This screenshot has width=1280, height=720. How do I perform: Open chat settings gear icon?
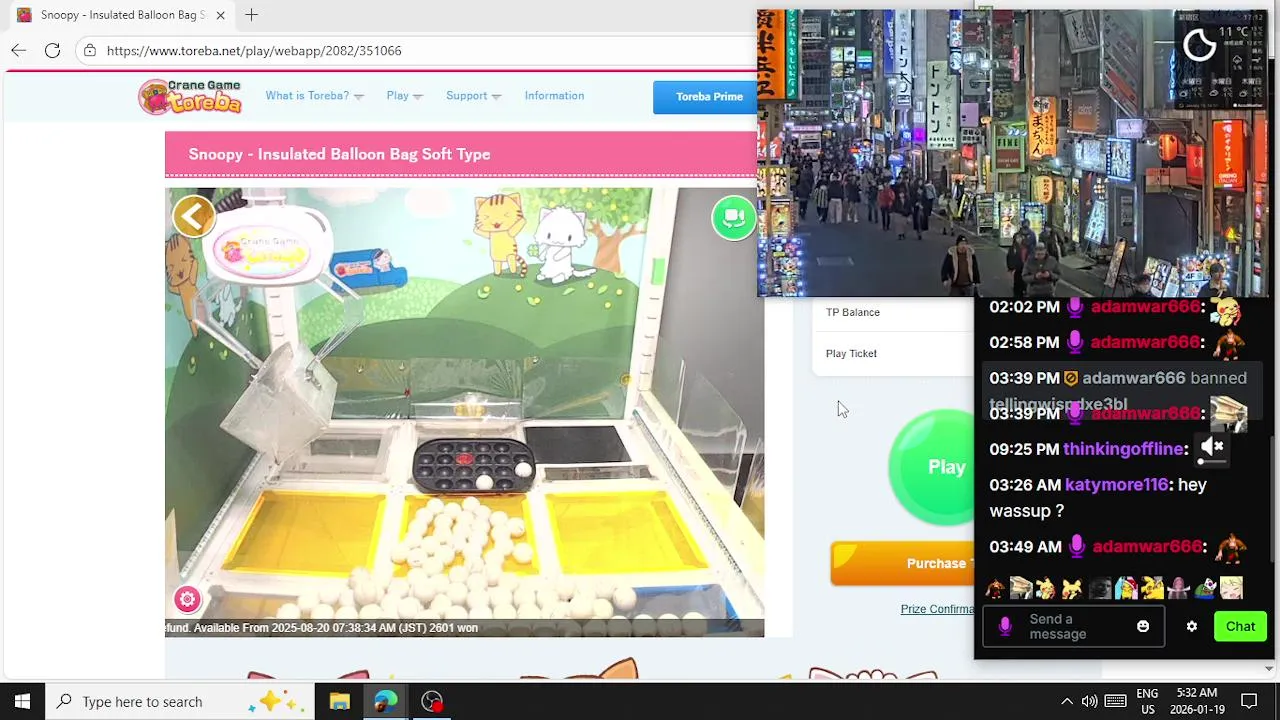(1191, 626)
